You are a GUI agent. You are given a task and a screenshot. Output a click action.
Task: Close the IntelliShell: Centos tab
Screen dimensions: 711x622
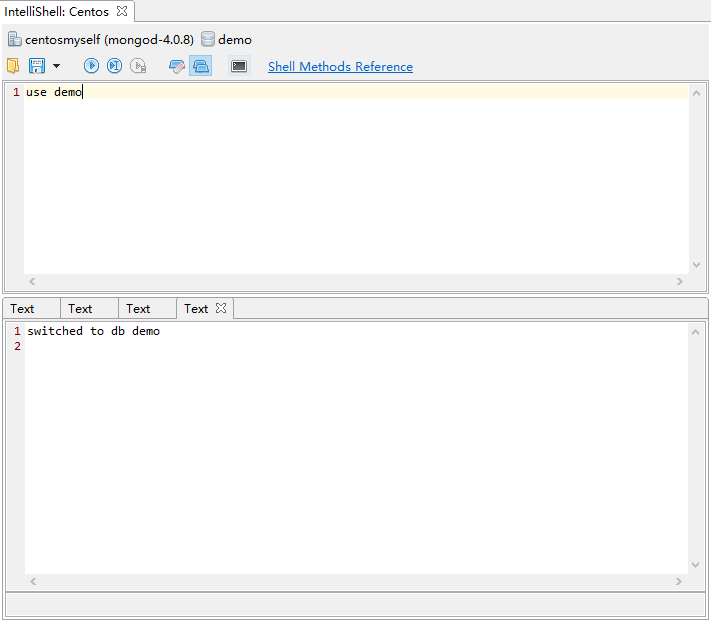click(122, 11)
